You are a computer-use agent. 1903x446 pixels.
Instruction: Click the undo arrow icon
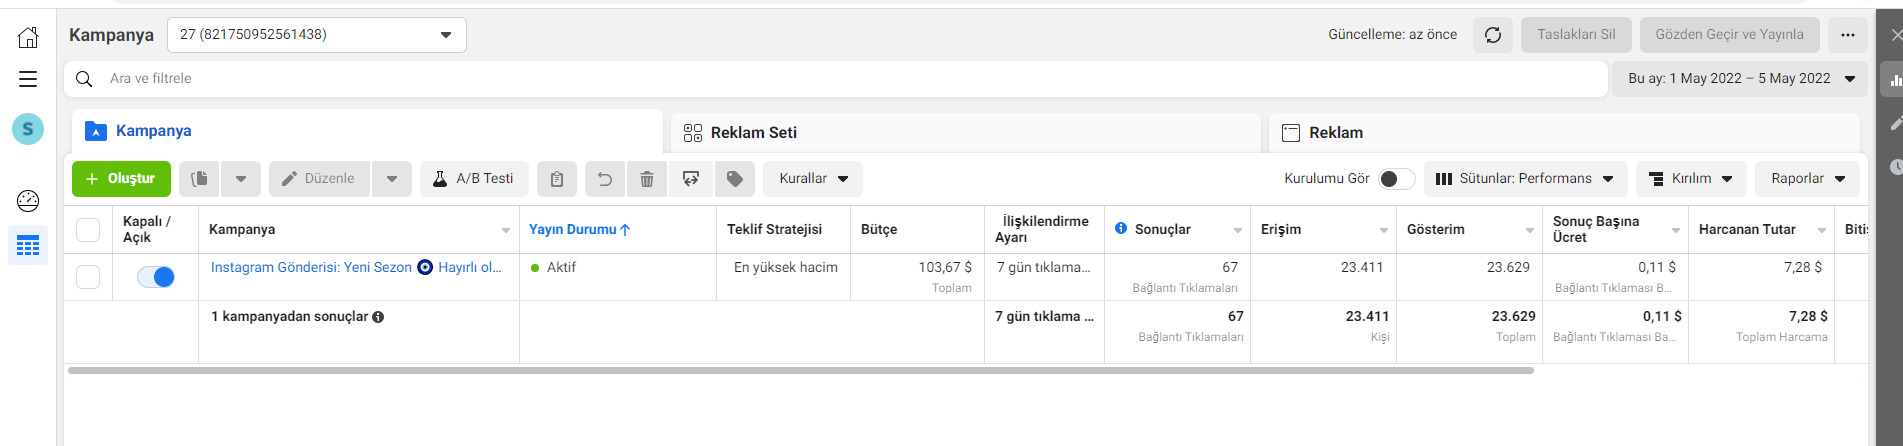click(x=605, y=179)
